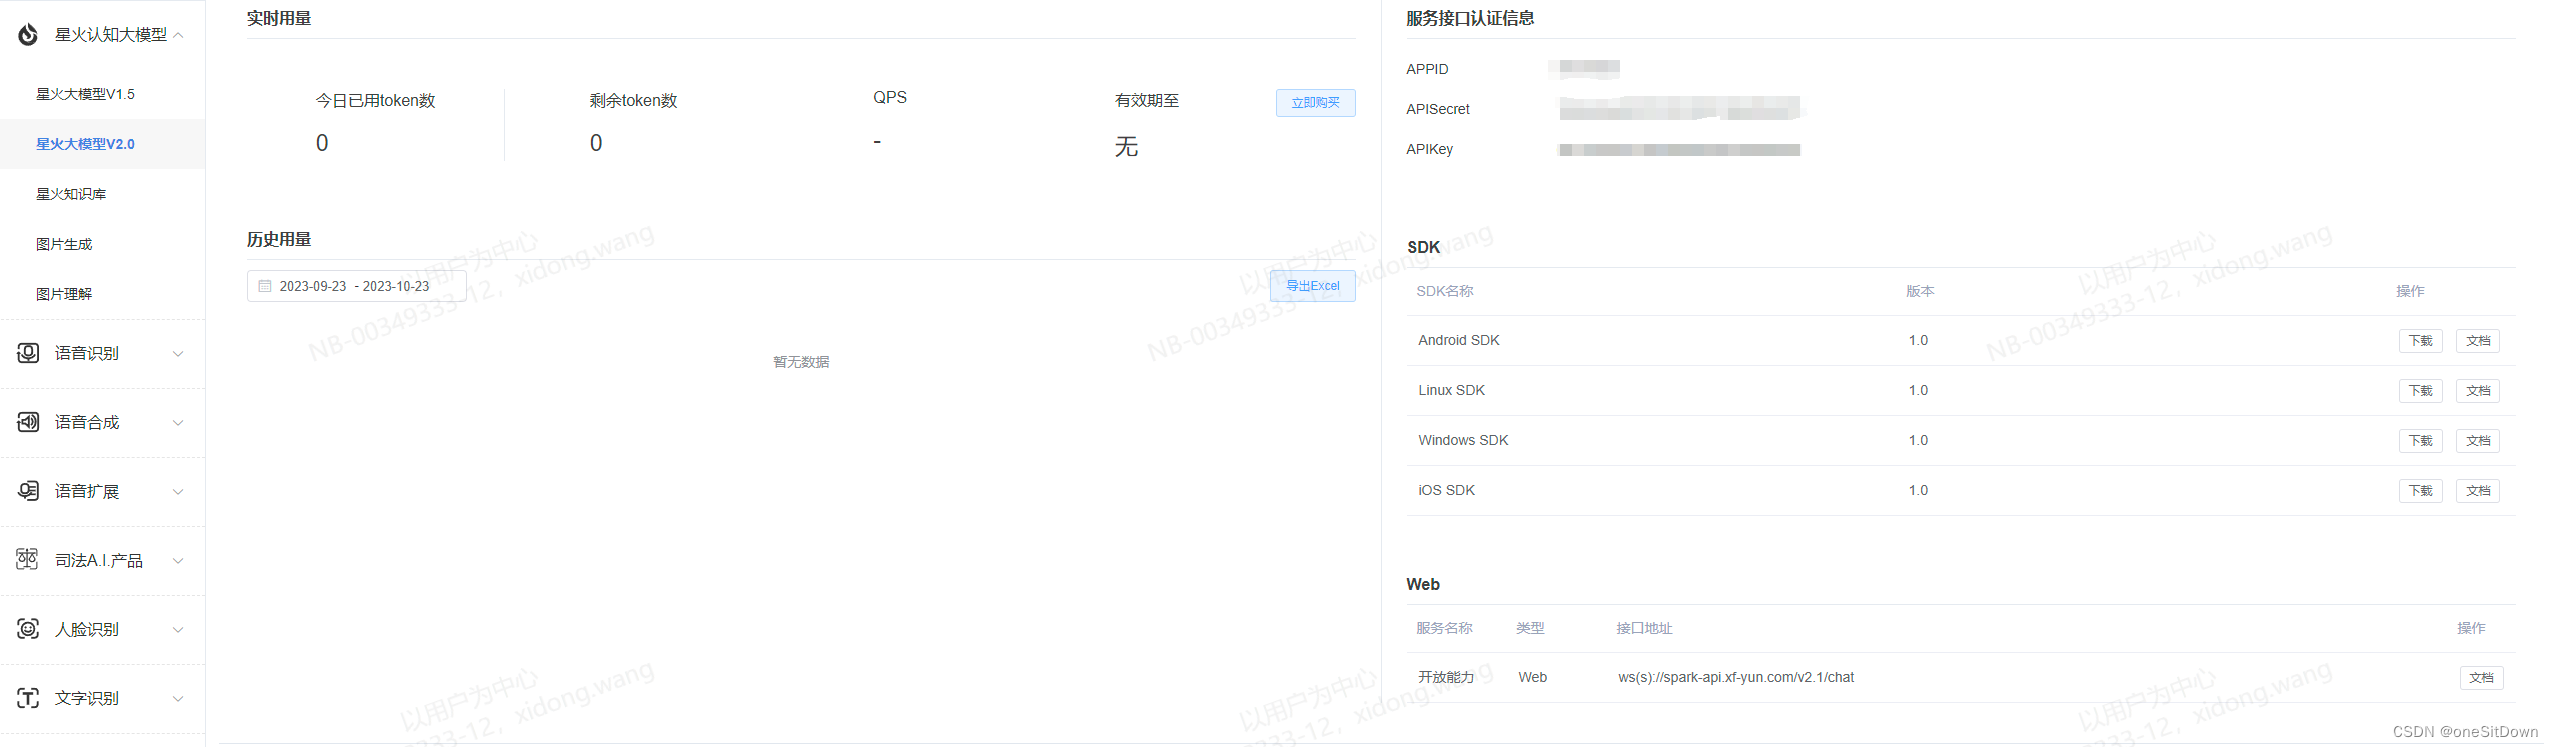Click the 人脸识别 face recognition icon
The image size is (2553, 747).
[x=28, y=629]
